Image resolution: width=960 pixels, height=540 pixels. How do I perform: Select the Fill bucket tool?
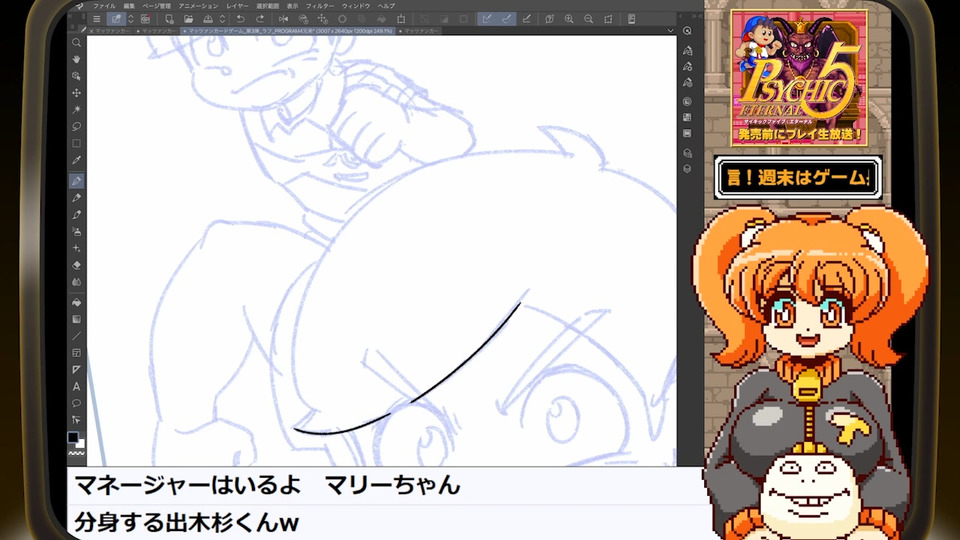77,302
